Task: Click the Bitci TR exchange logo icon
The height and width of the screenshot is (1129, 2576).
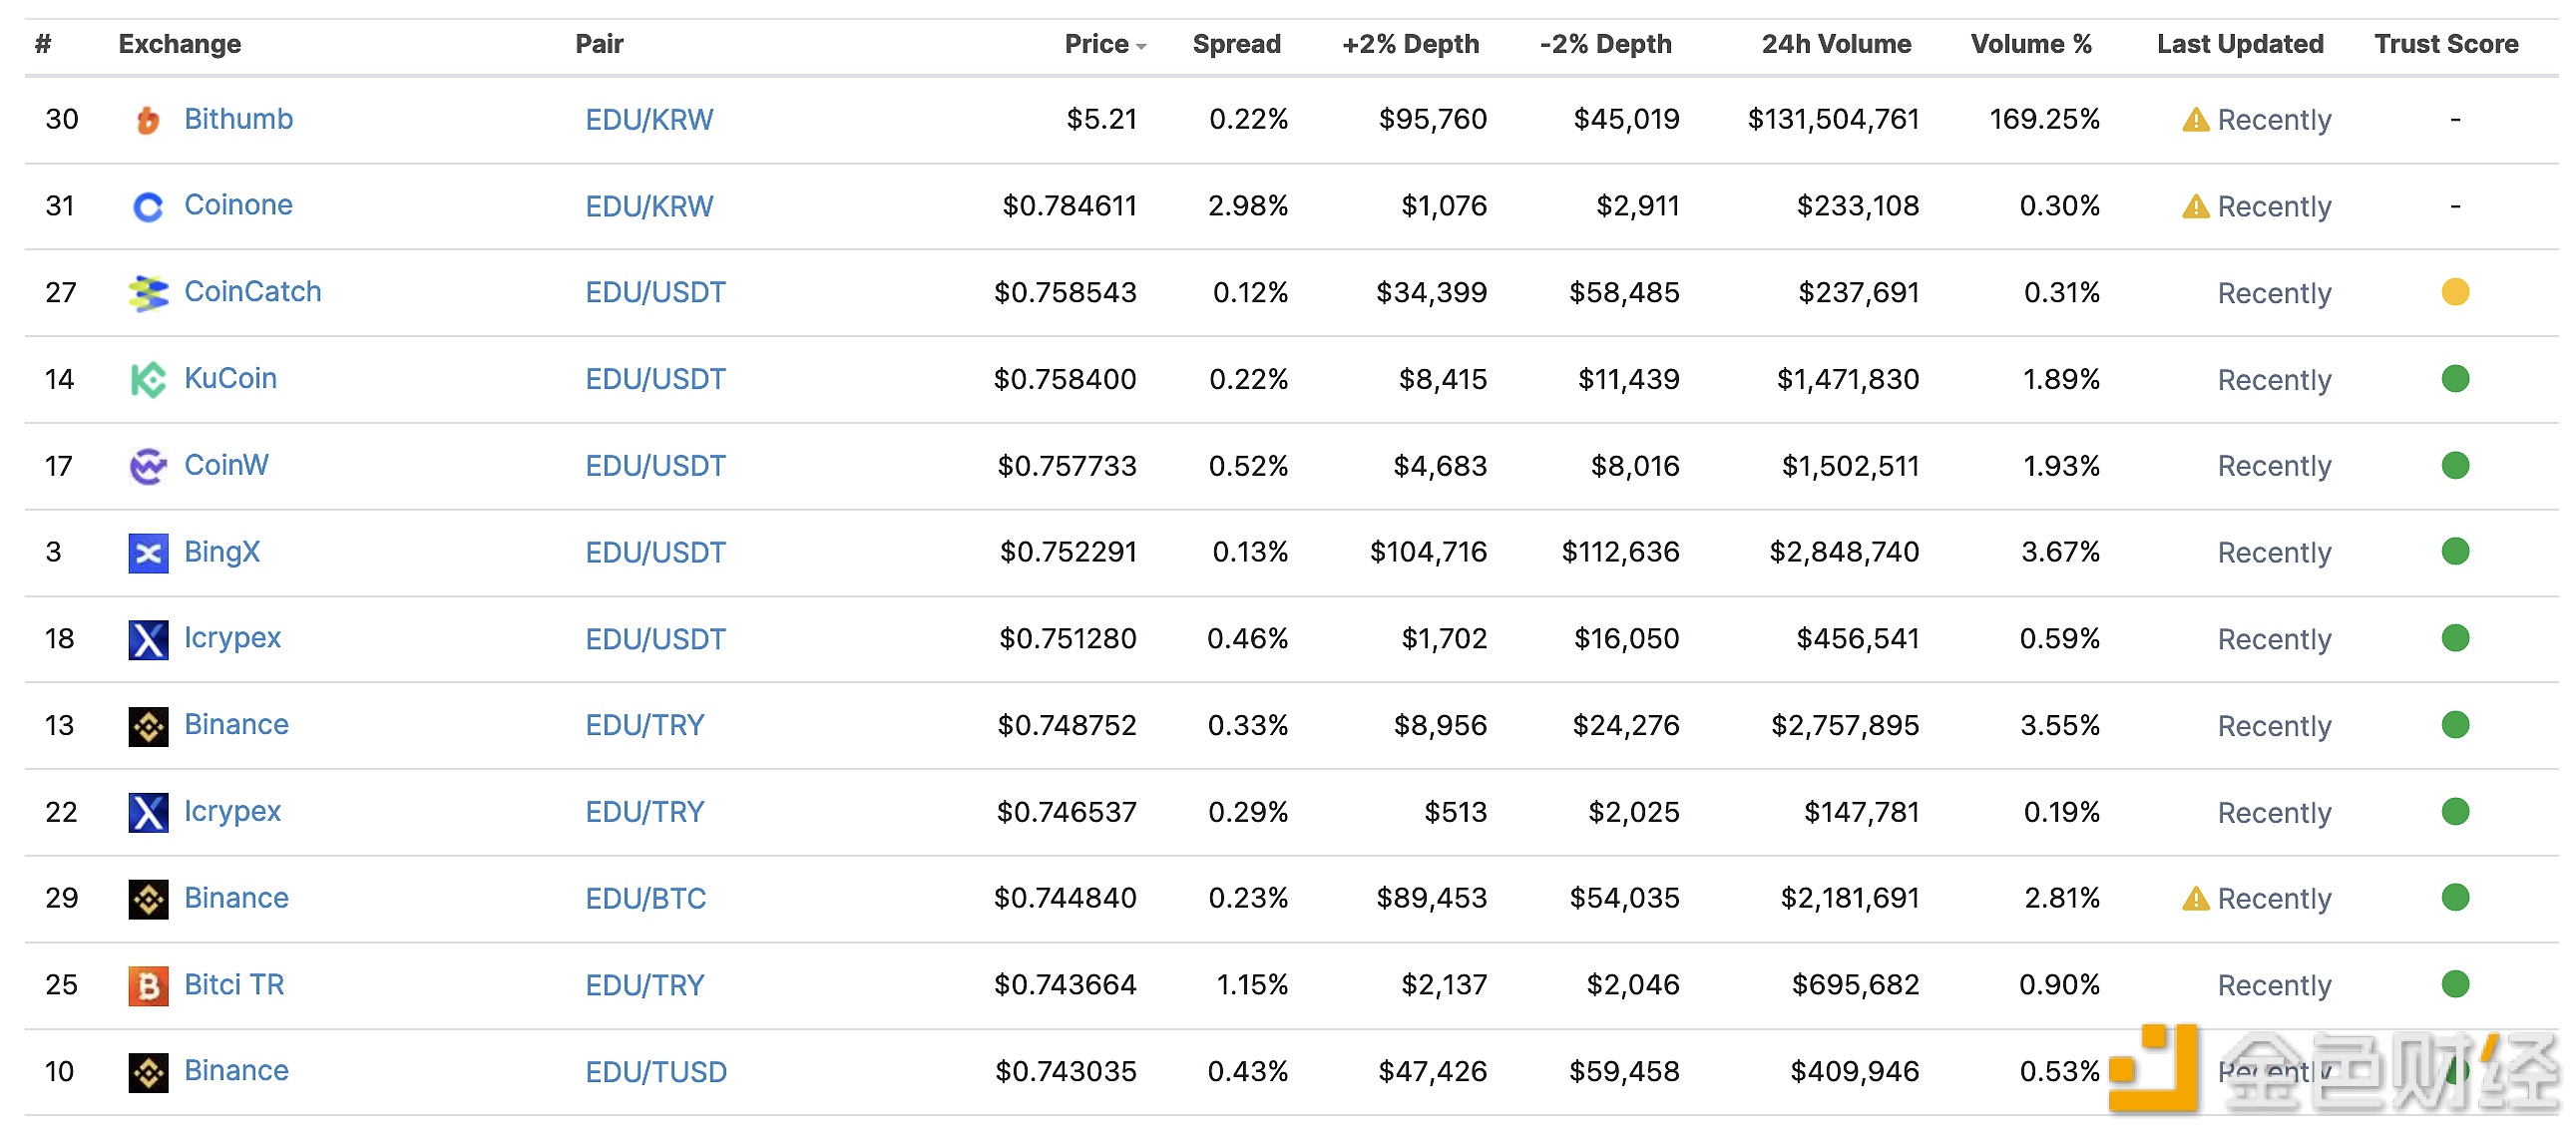Action: [148, 986]
